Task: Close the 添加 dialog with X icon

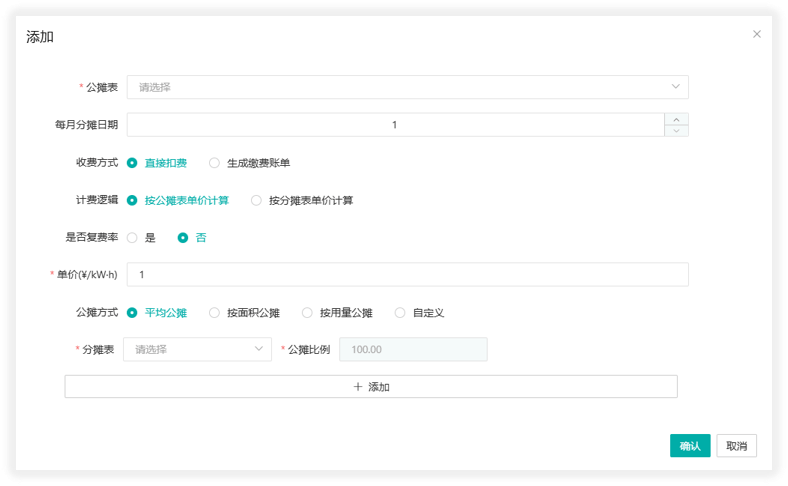Action: point(757,34)
